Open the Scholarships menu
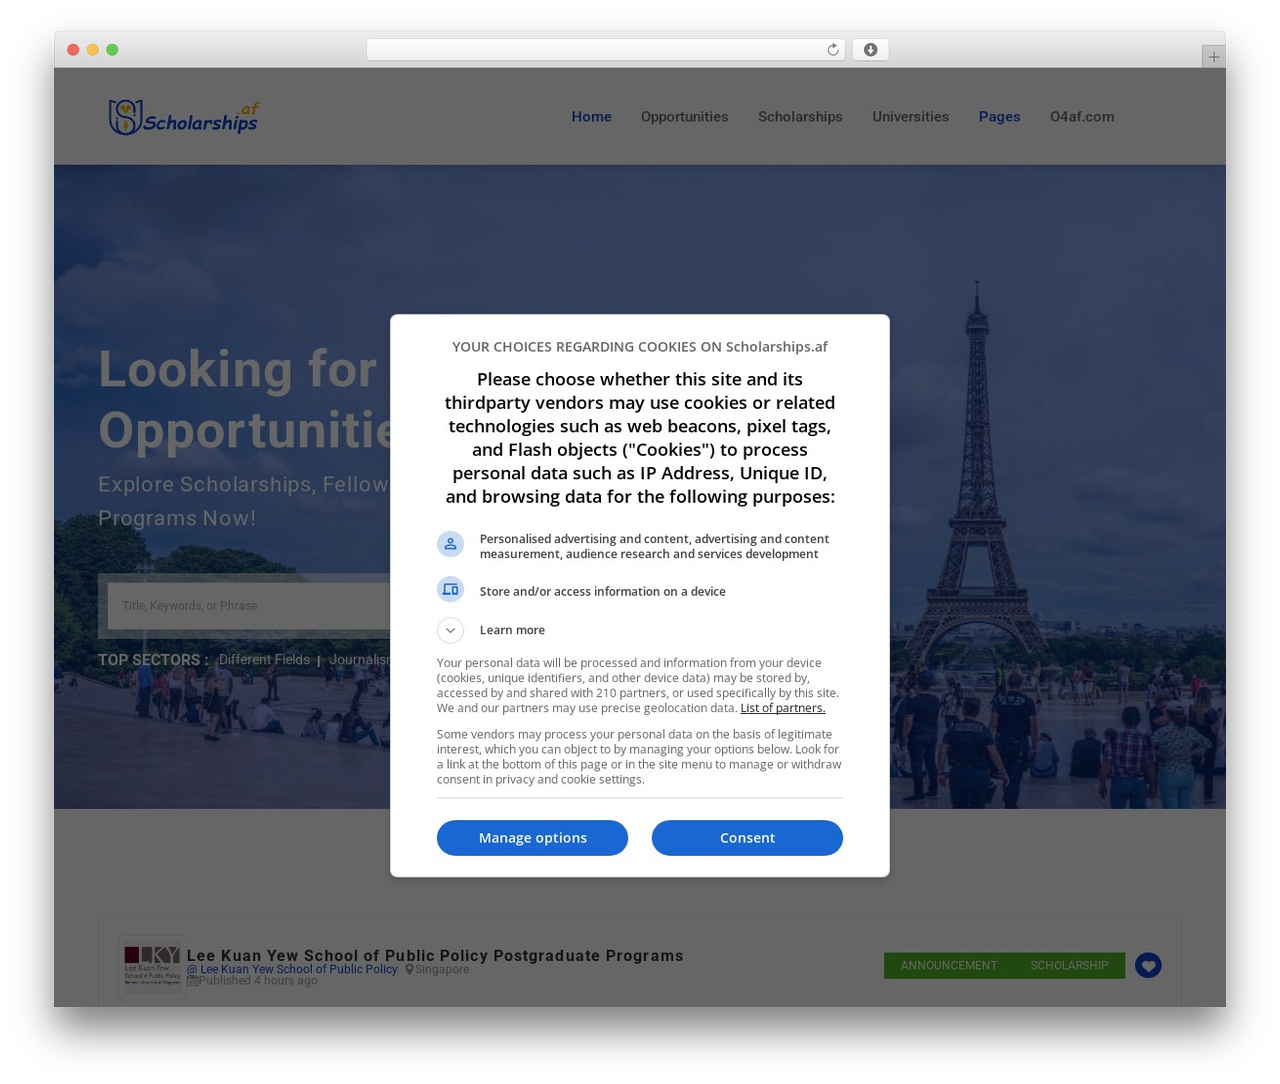This screenshot has height=1084, width=1280. coord(800,117)
